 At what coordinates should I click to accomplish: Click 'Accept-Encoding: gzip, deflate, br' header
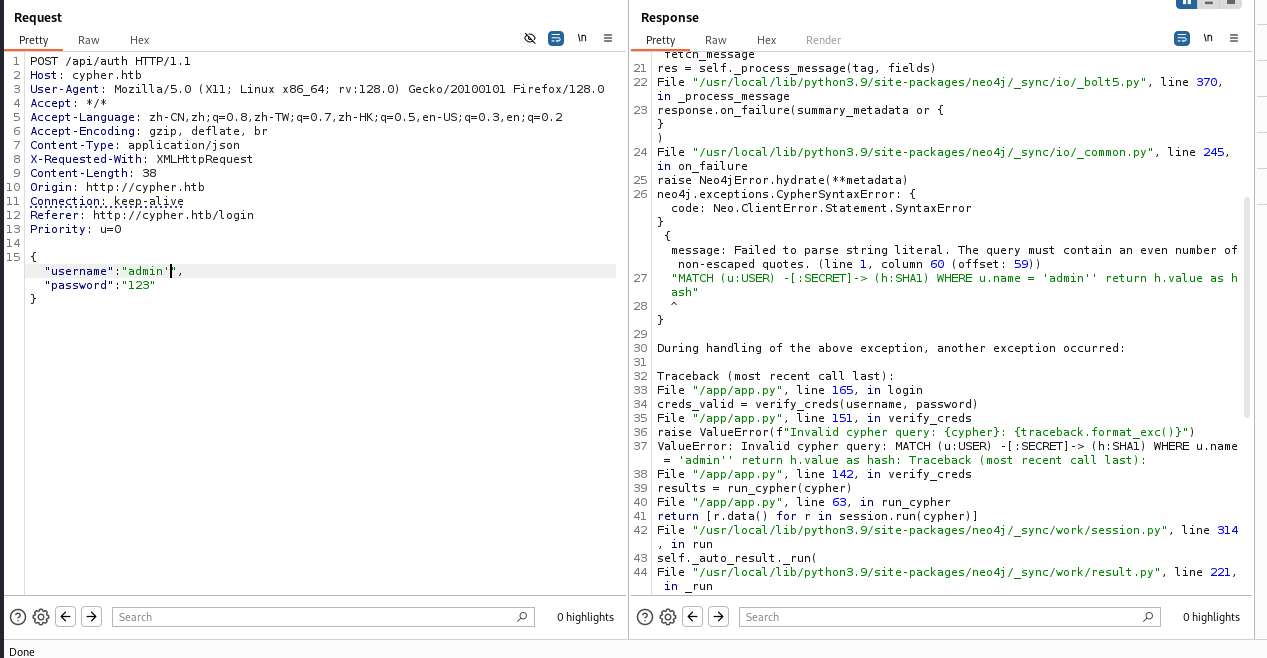tap(149, 131)
